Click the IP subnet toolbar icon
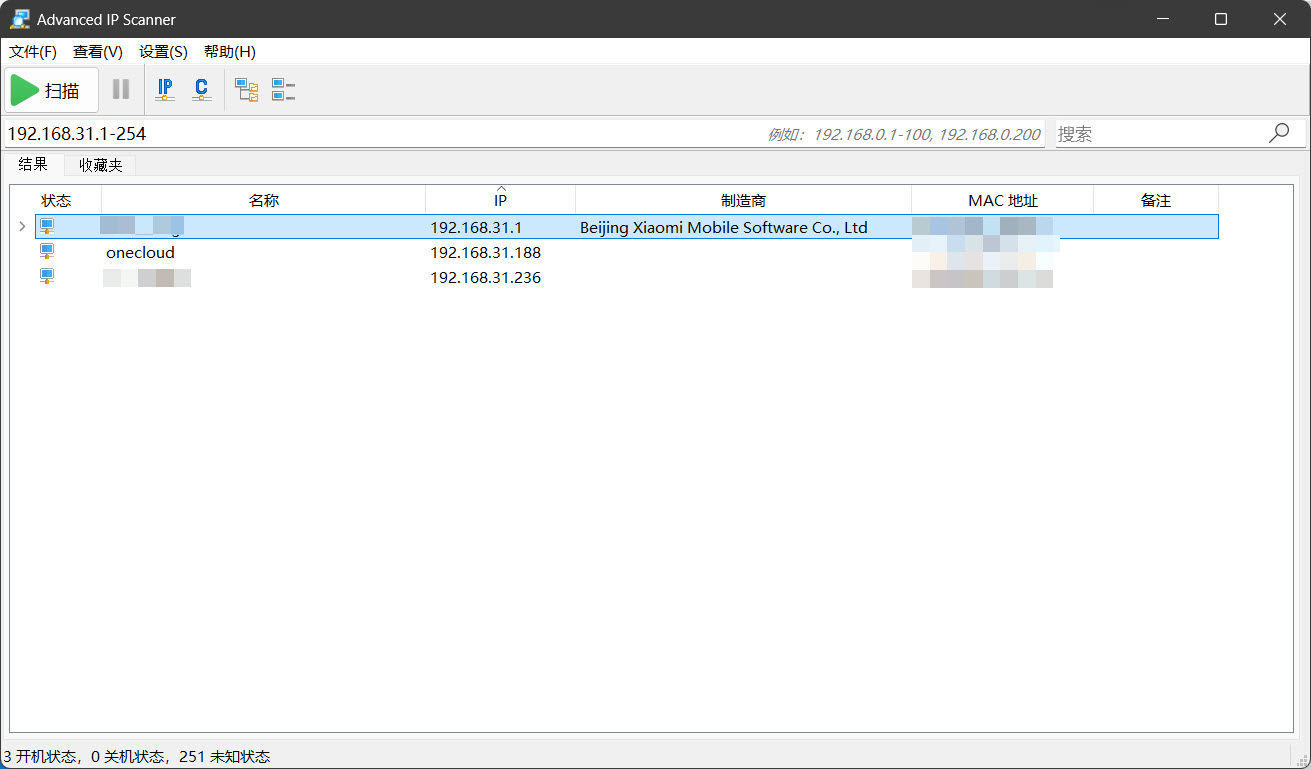 165,90
